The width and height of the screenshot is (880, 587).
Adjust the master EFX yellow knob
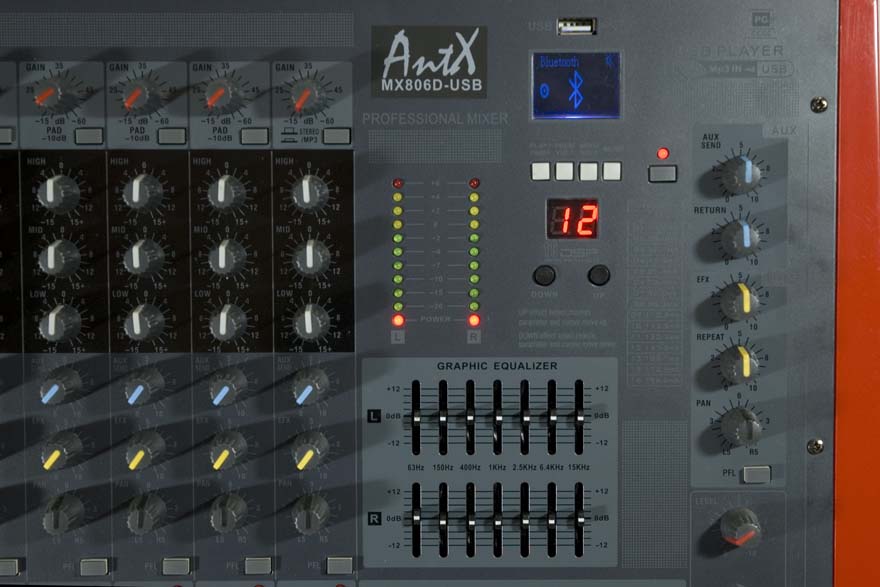pyautogui.click(x=741, y=301)
